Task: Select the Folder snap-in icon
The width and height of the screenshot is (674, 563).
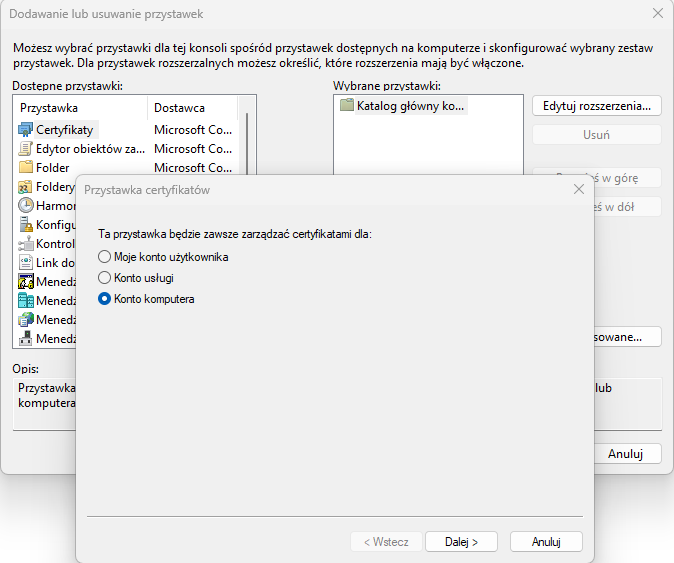Action: (x=26, y=168)
